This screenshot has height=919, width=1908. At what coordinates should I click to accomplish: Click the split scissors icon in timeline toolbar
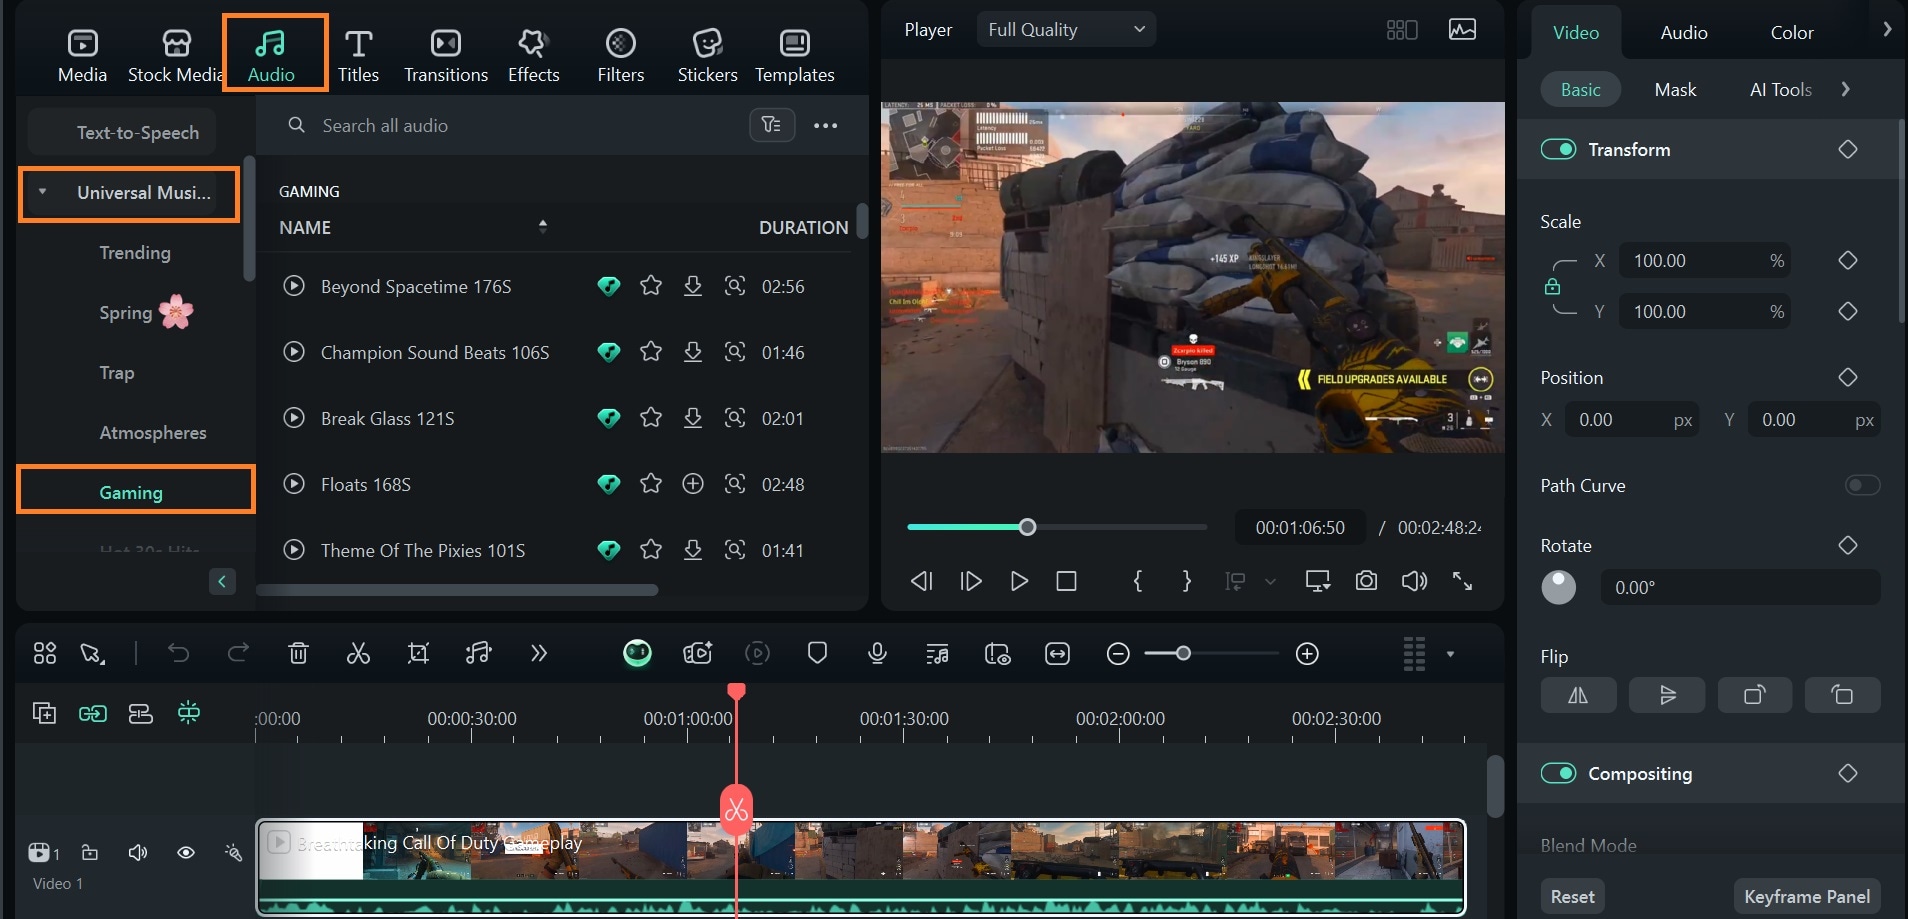tap(358, 654)
